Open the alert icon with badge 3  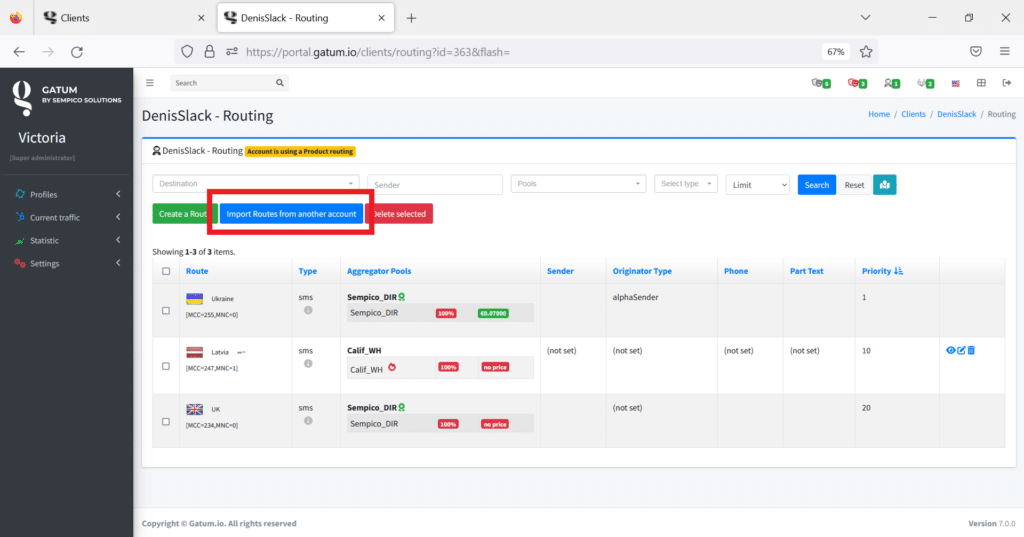(x=857, y=83)
